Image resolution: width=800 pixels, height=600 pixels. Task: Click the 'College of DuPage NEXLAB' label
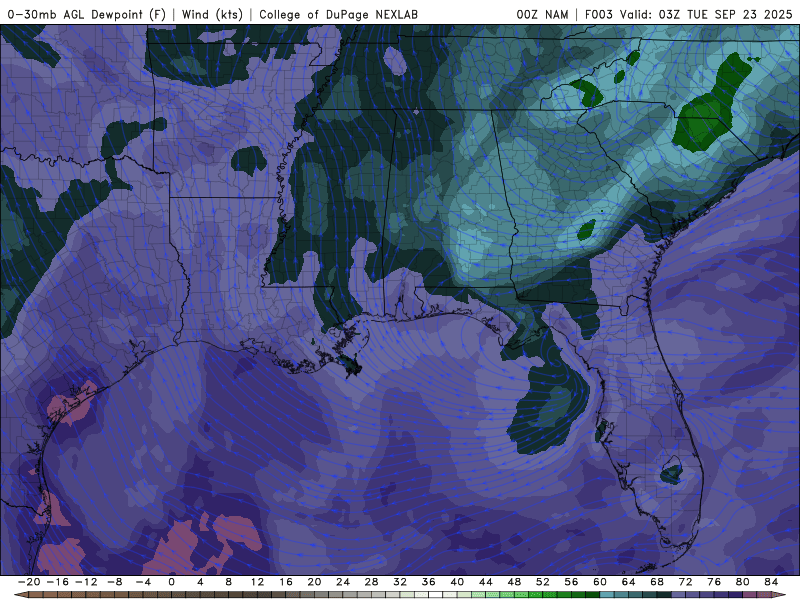tap(338, 14)
